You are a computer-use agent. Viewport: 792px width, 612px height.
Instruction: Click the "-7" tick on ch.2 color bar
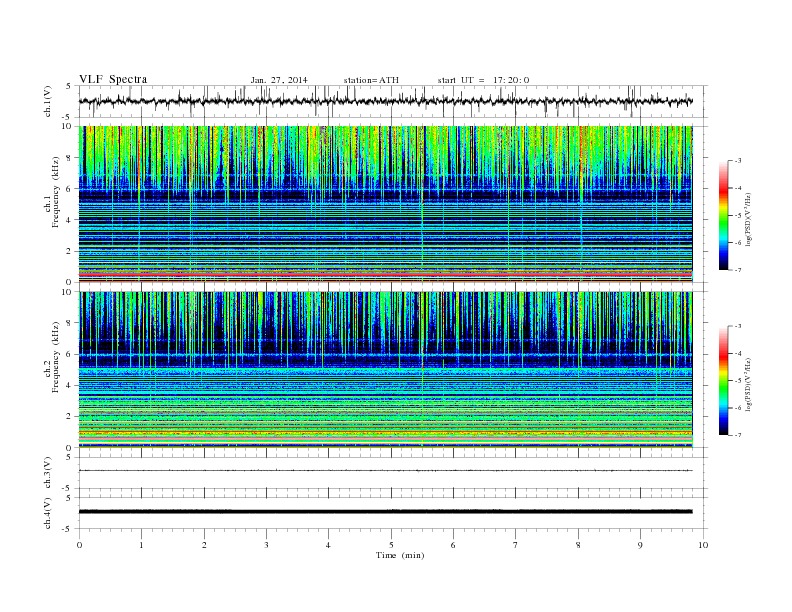(x=737, y=435)
